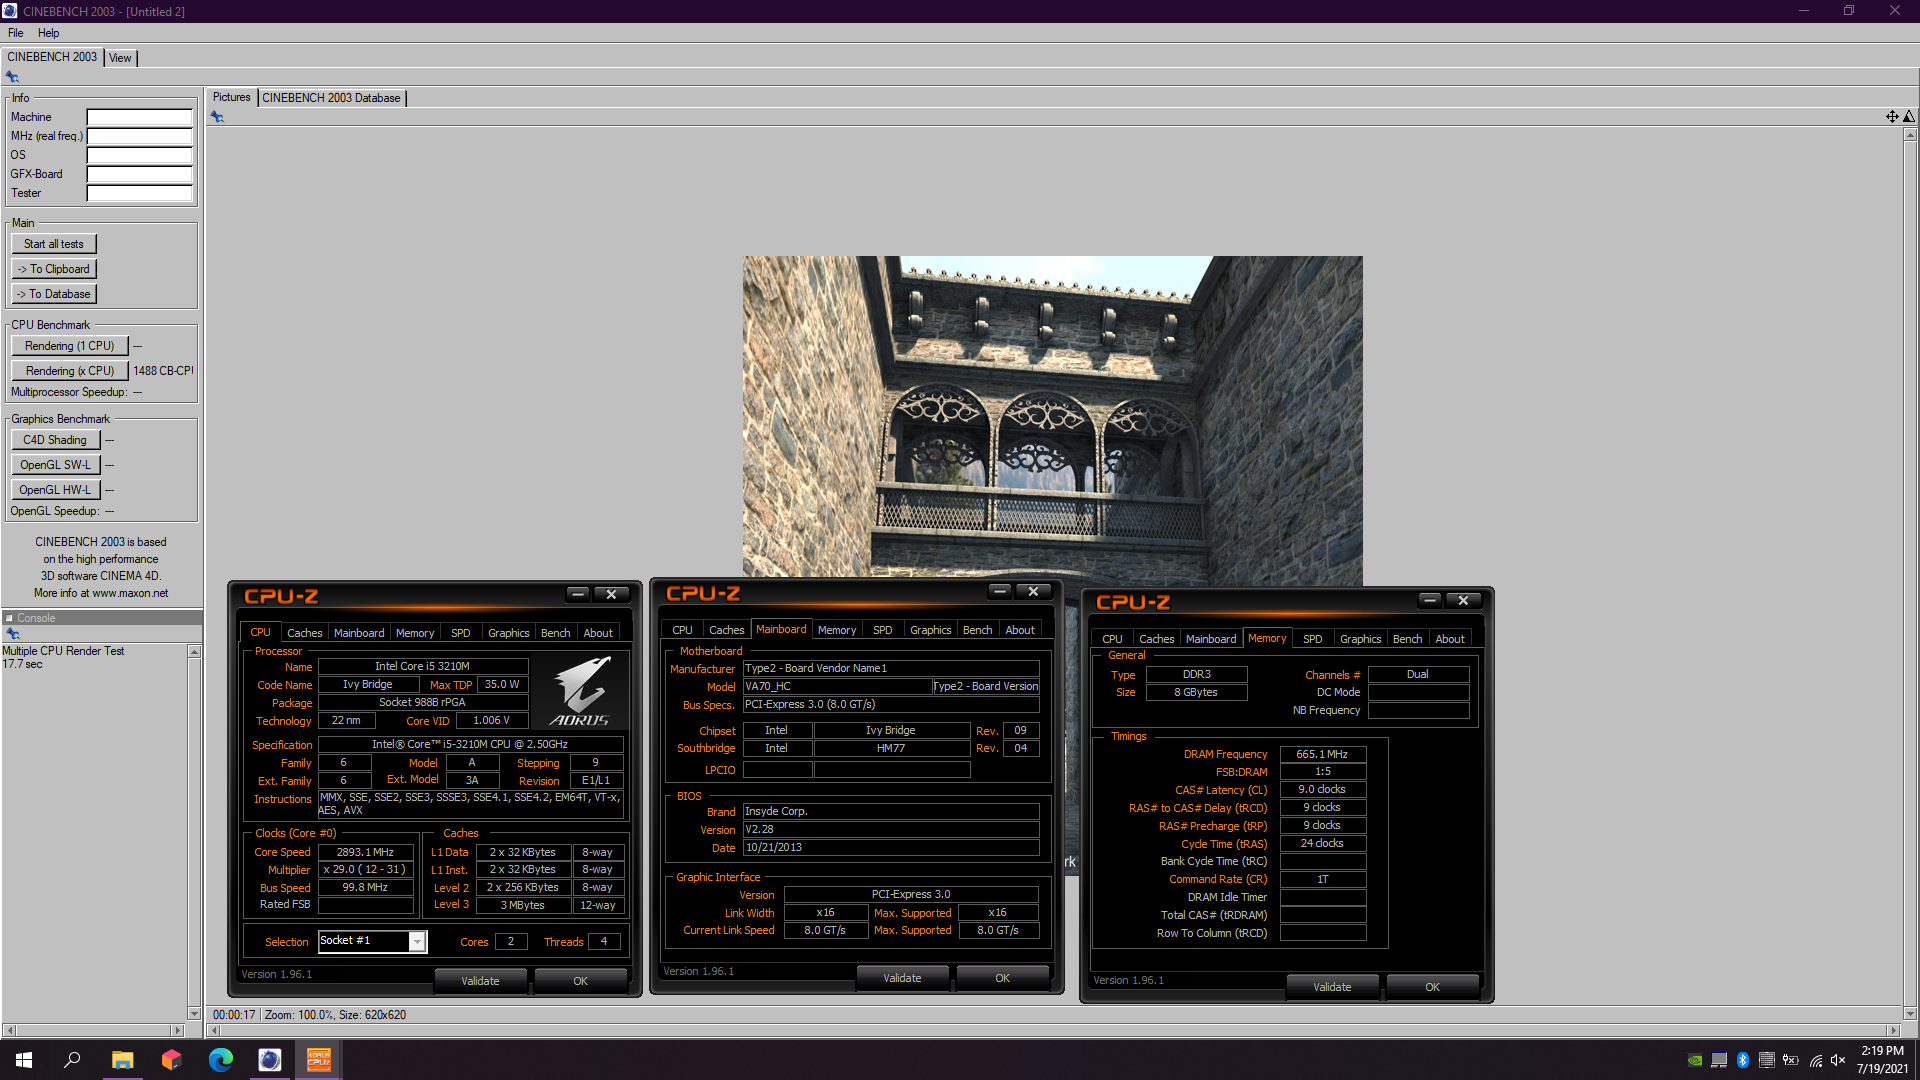Run the OpenGL HW-L test
1920x1080 pixels.
click(x=55, y=490)
